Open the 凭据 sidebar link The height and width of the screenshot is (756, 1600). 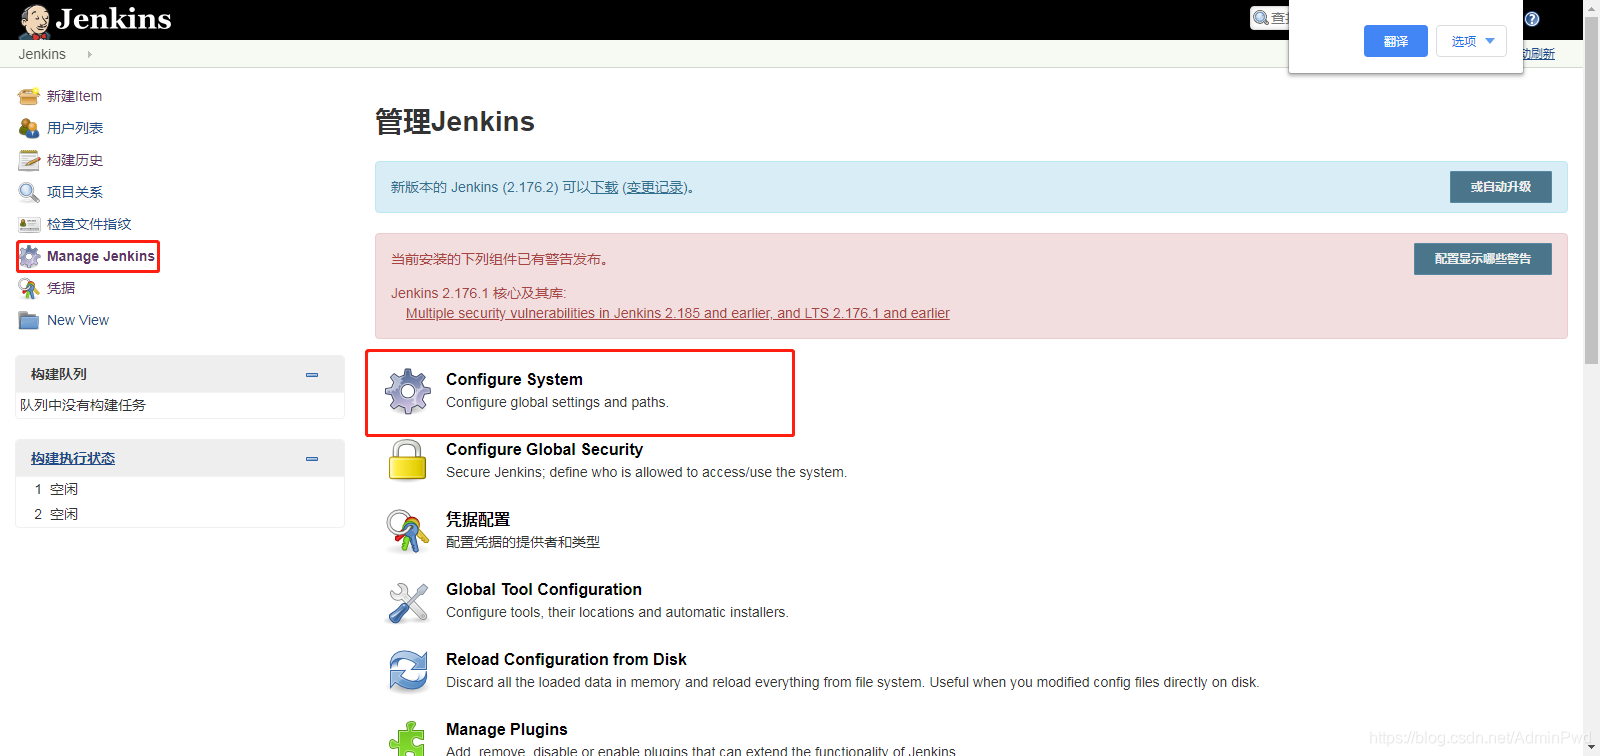click(x=61, y=288)
